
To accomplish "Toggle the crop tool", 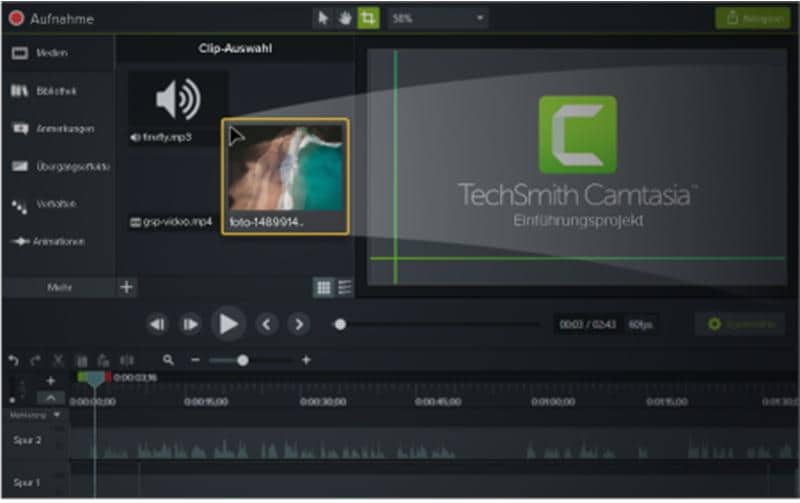I will (368, 18).
